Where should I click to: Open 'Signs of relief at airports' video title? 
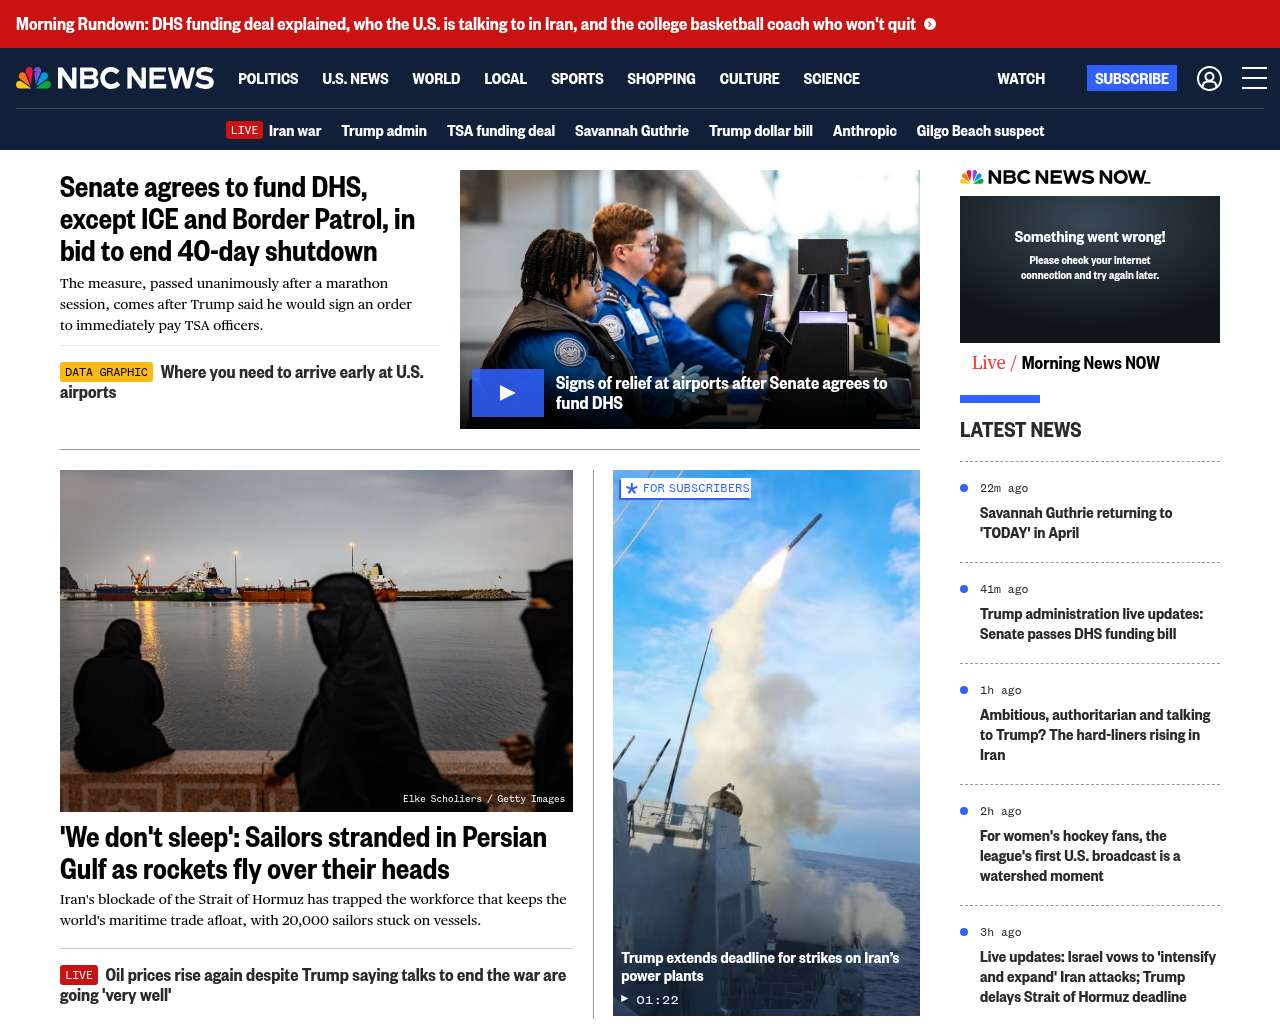721,393
